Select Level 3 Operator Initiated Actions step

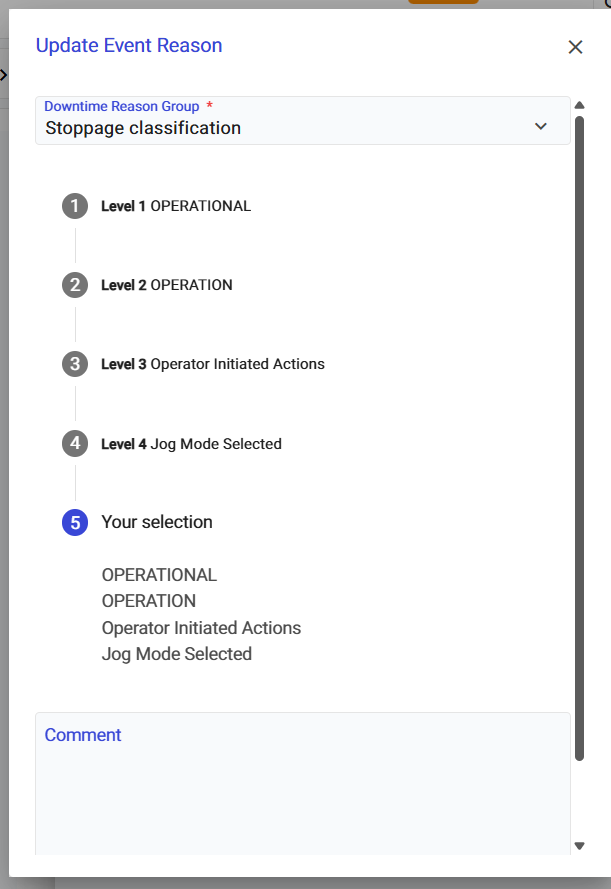213,364
